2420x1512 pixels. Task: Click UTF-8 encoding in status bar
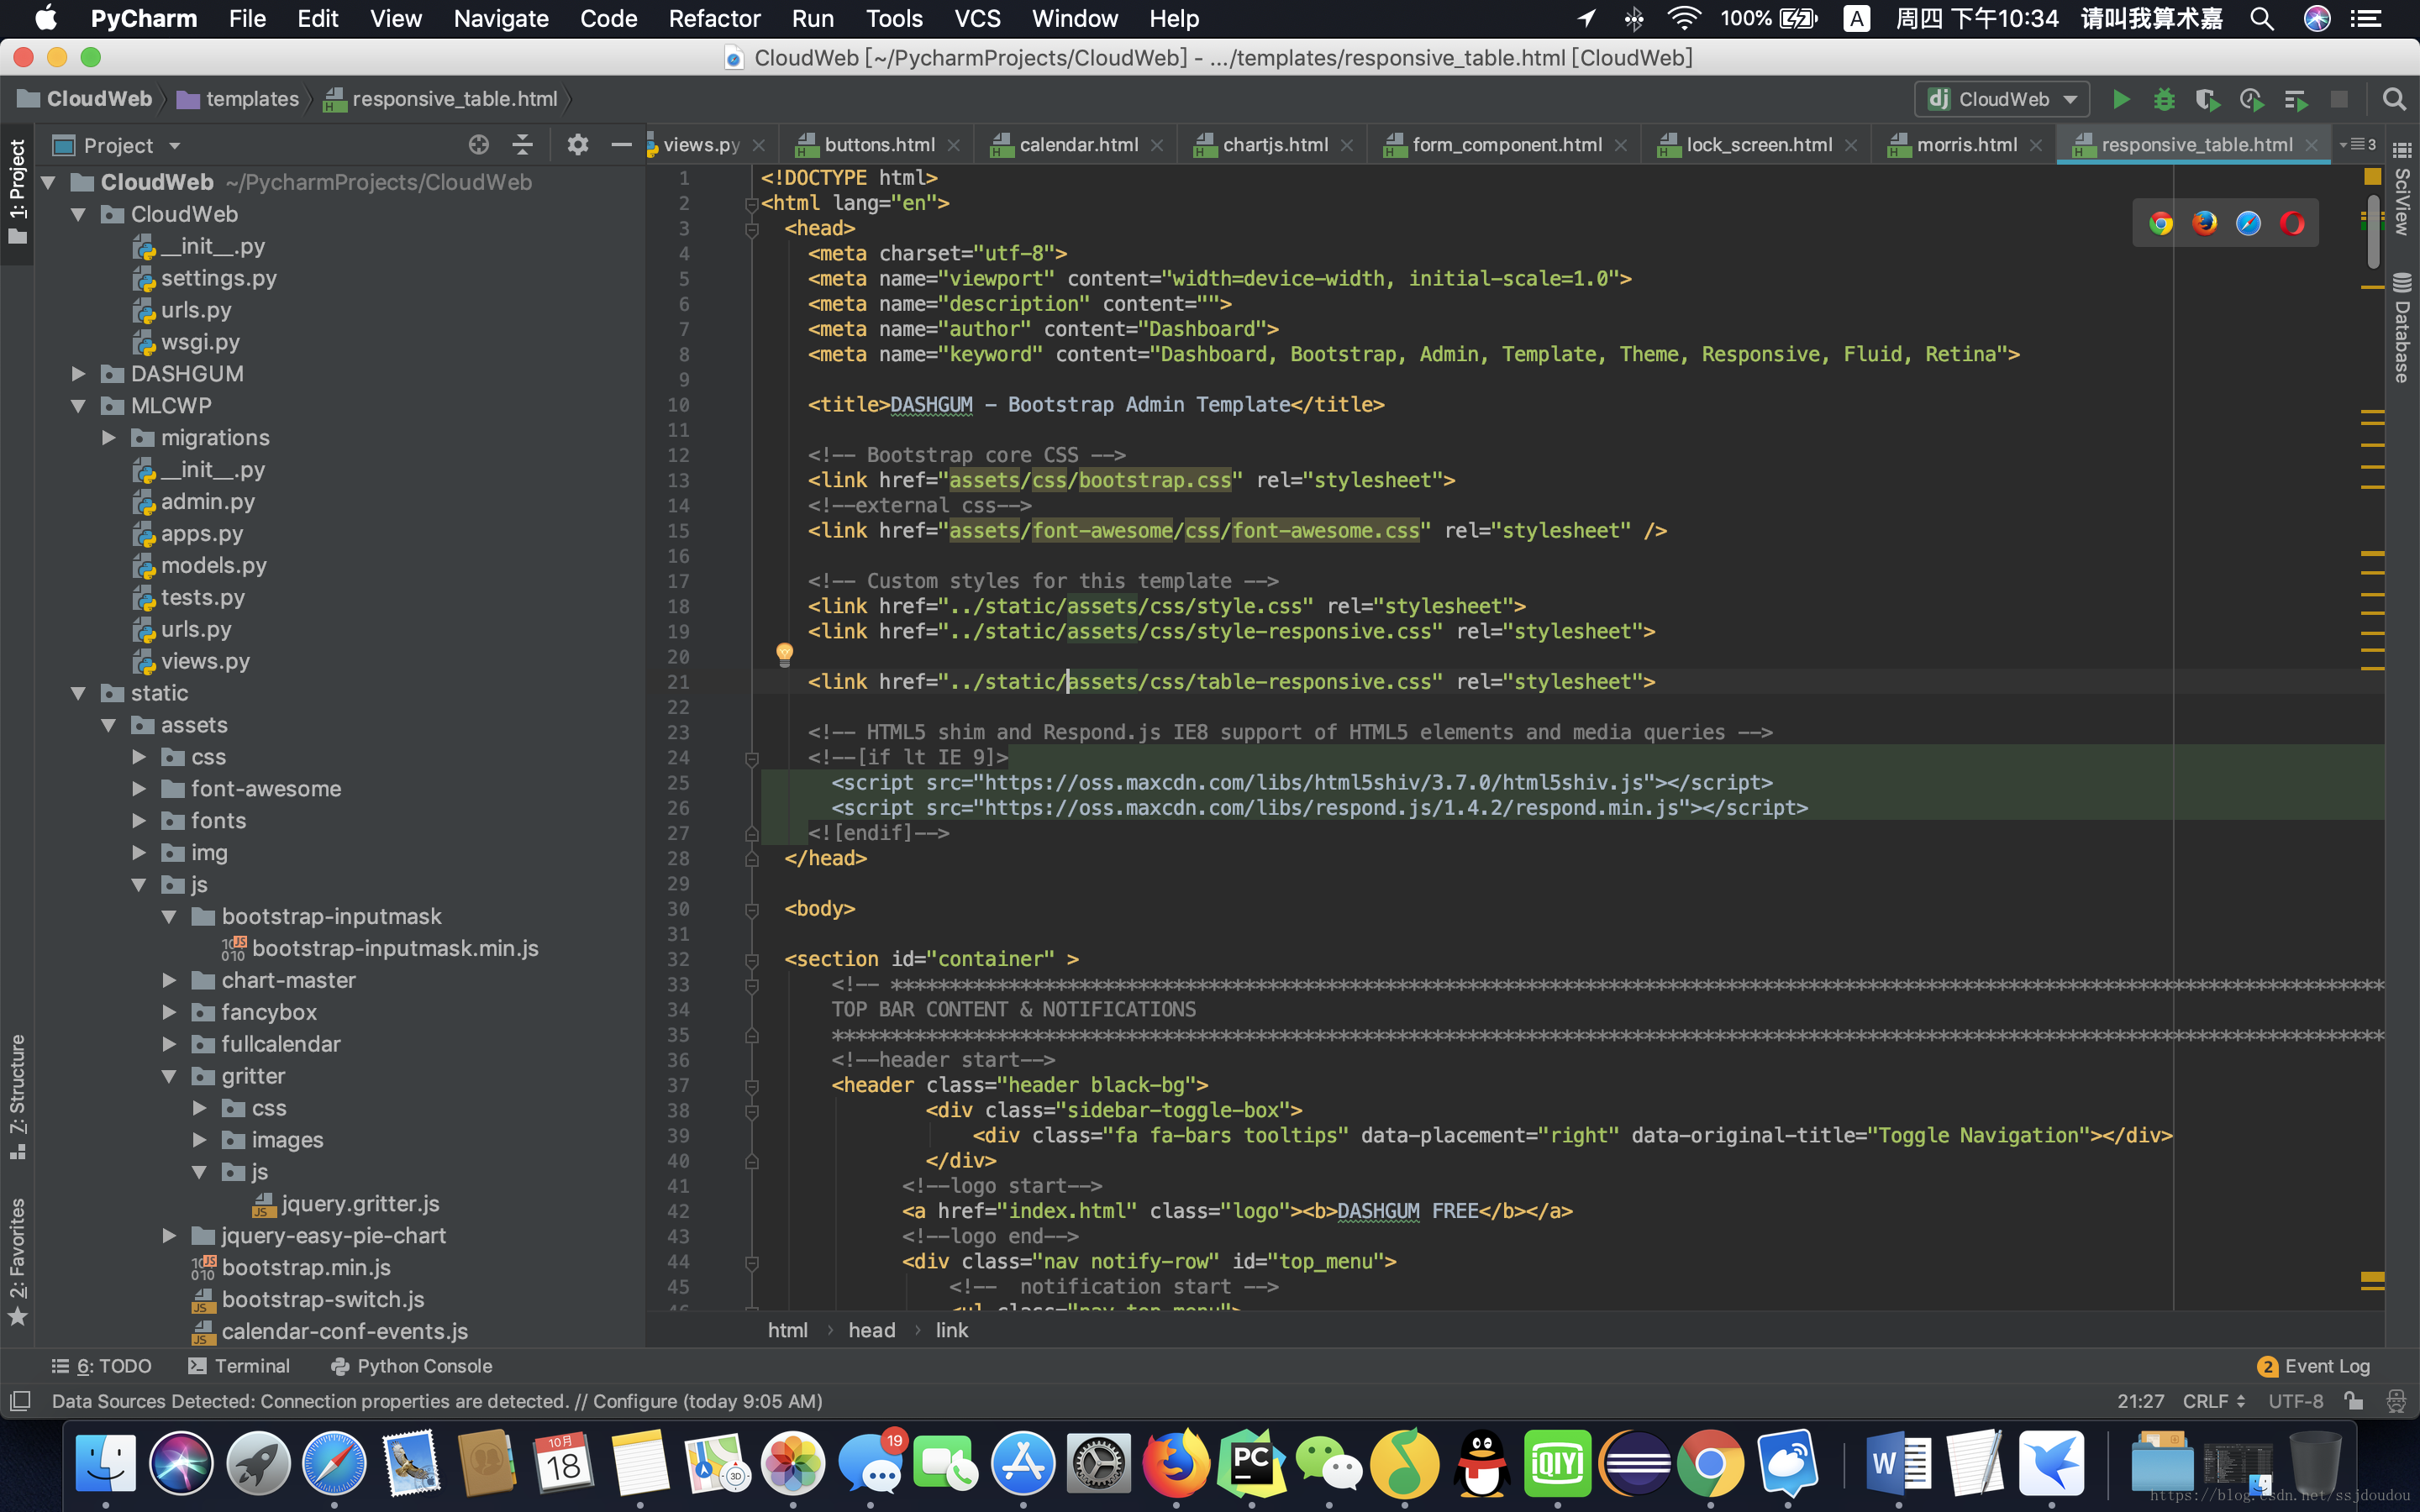(x=2295, y=1401)
